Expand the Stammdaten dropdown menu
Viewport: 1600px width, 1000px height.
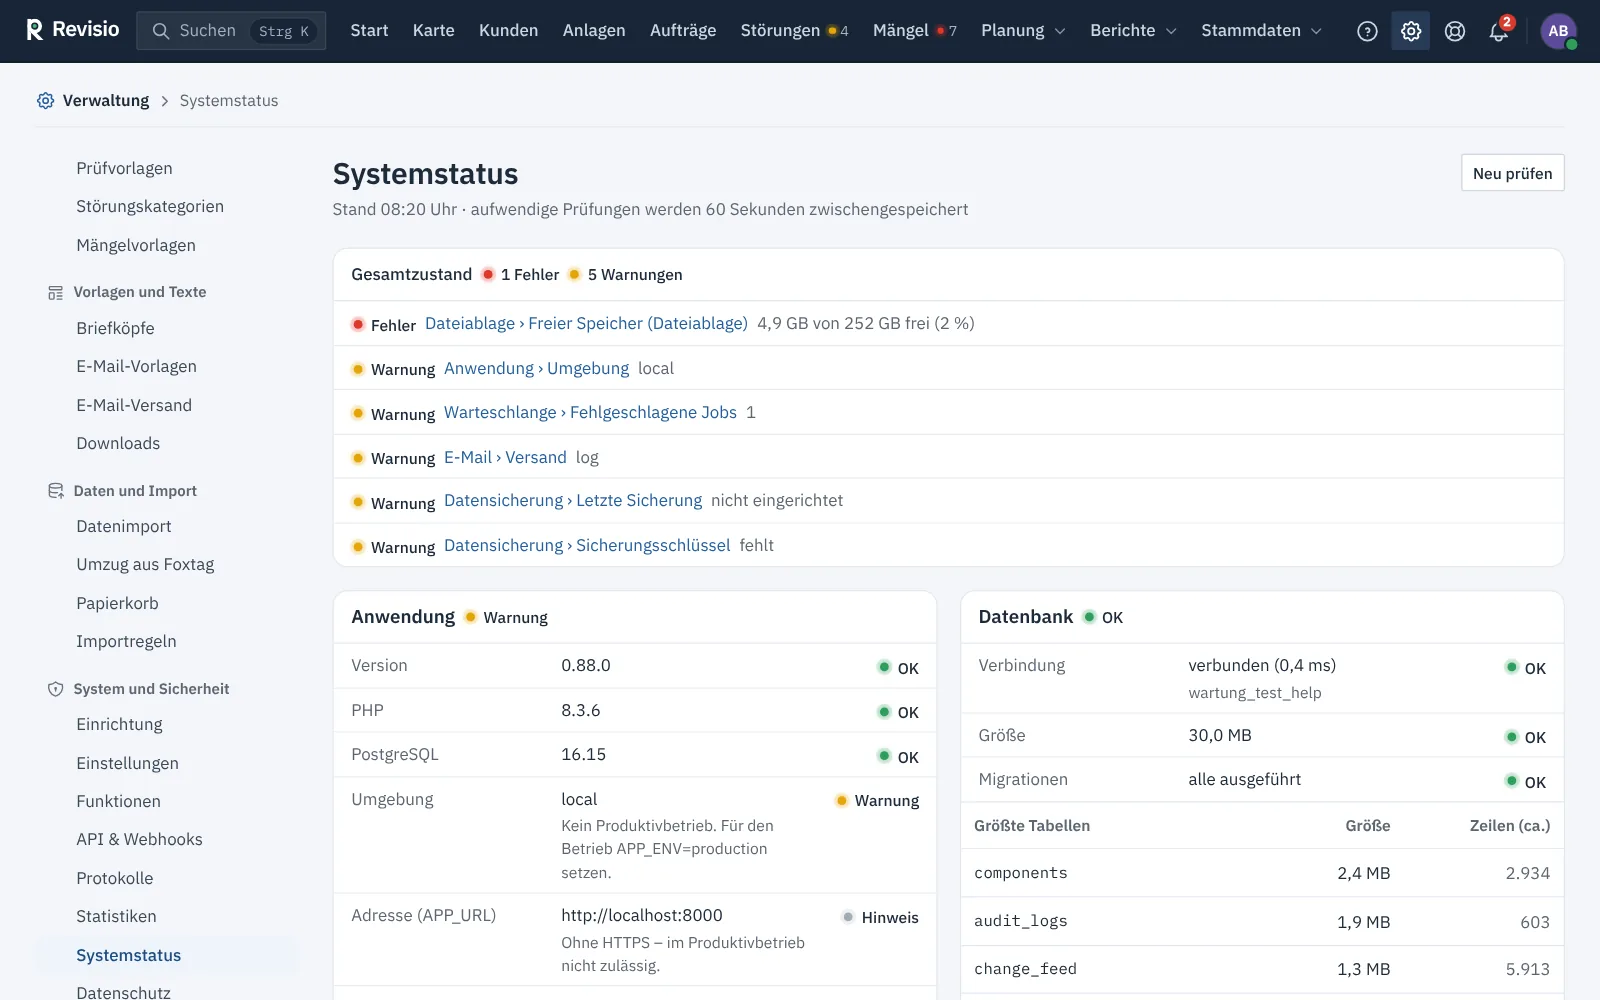pyautogui.click(x=1261, y=31)
